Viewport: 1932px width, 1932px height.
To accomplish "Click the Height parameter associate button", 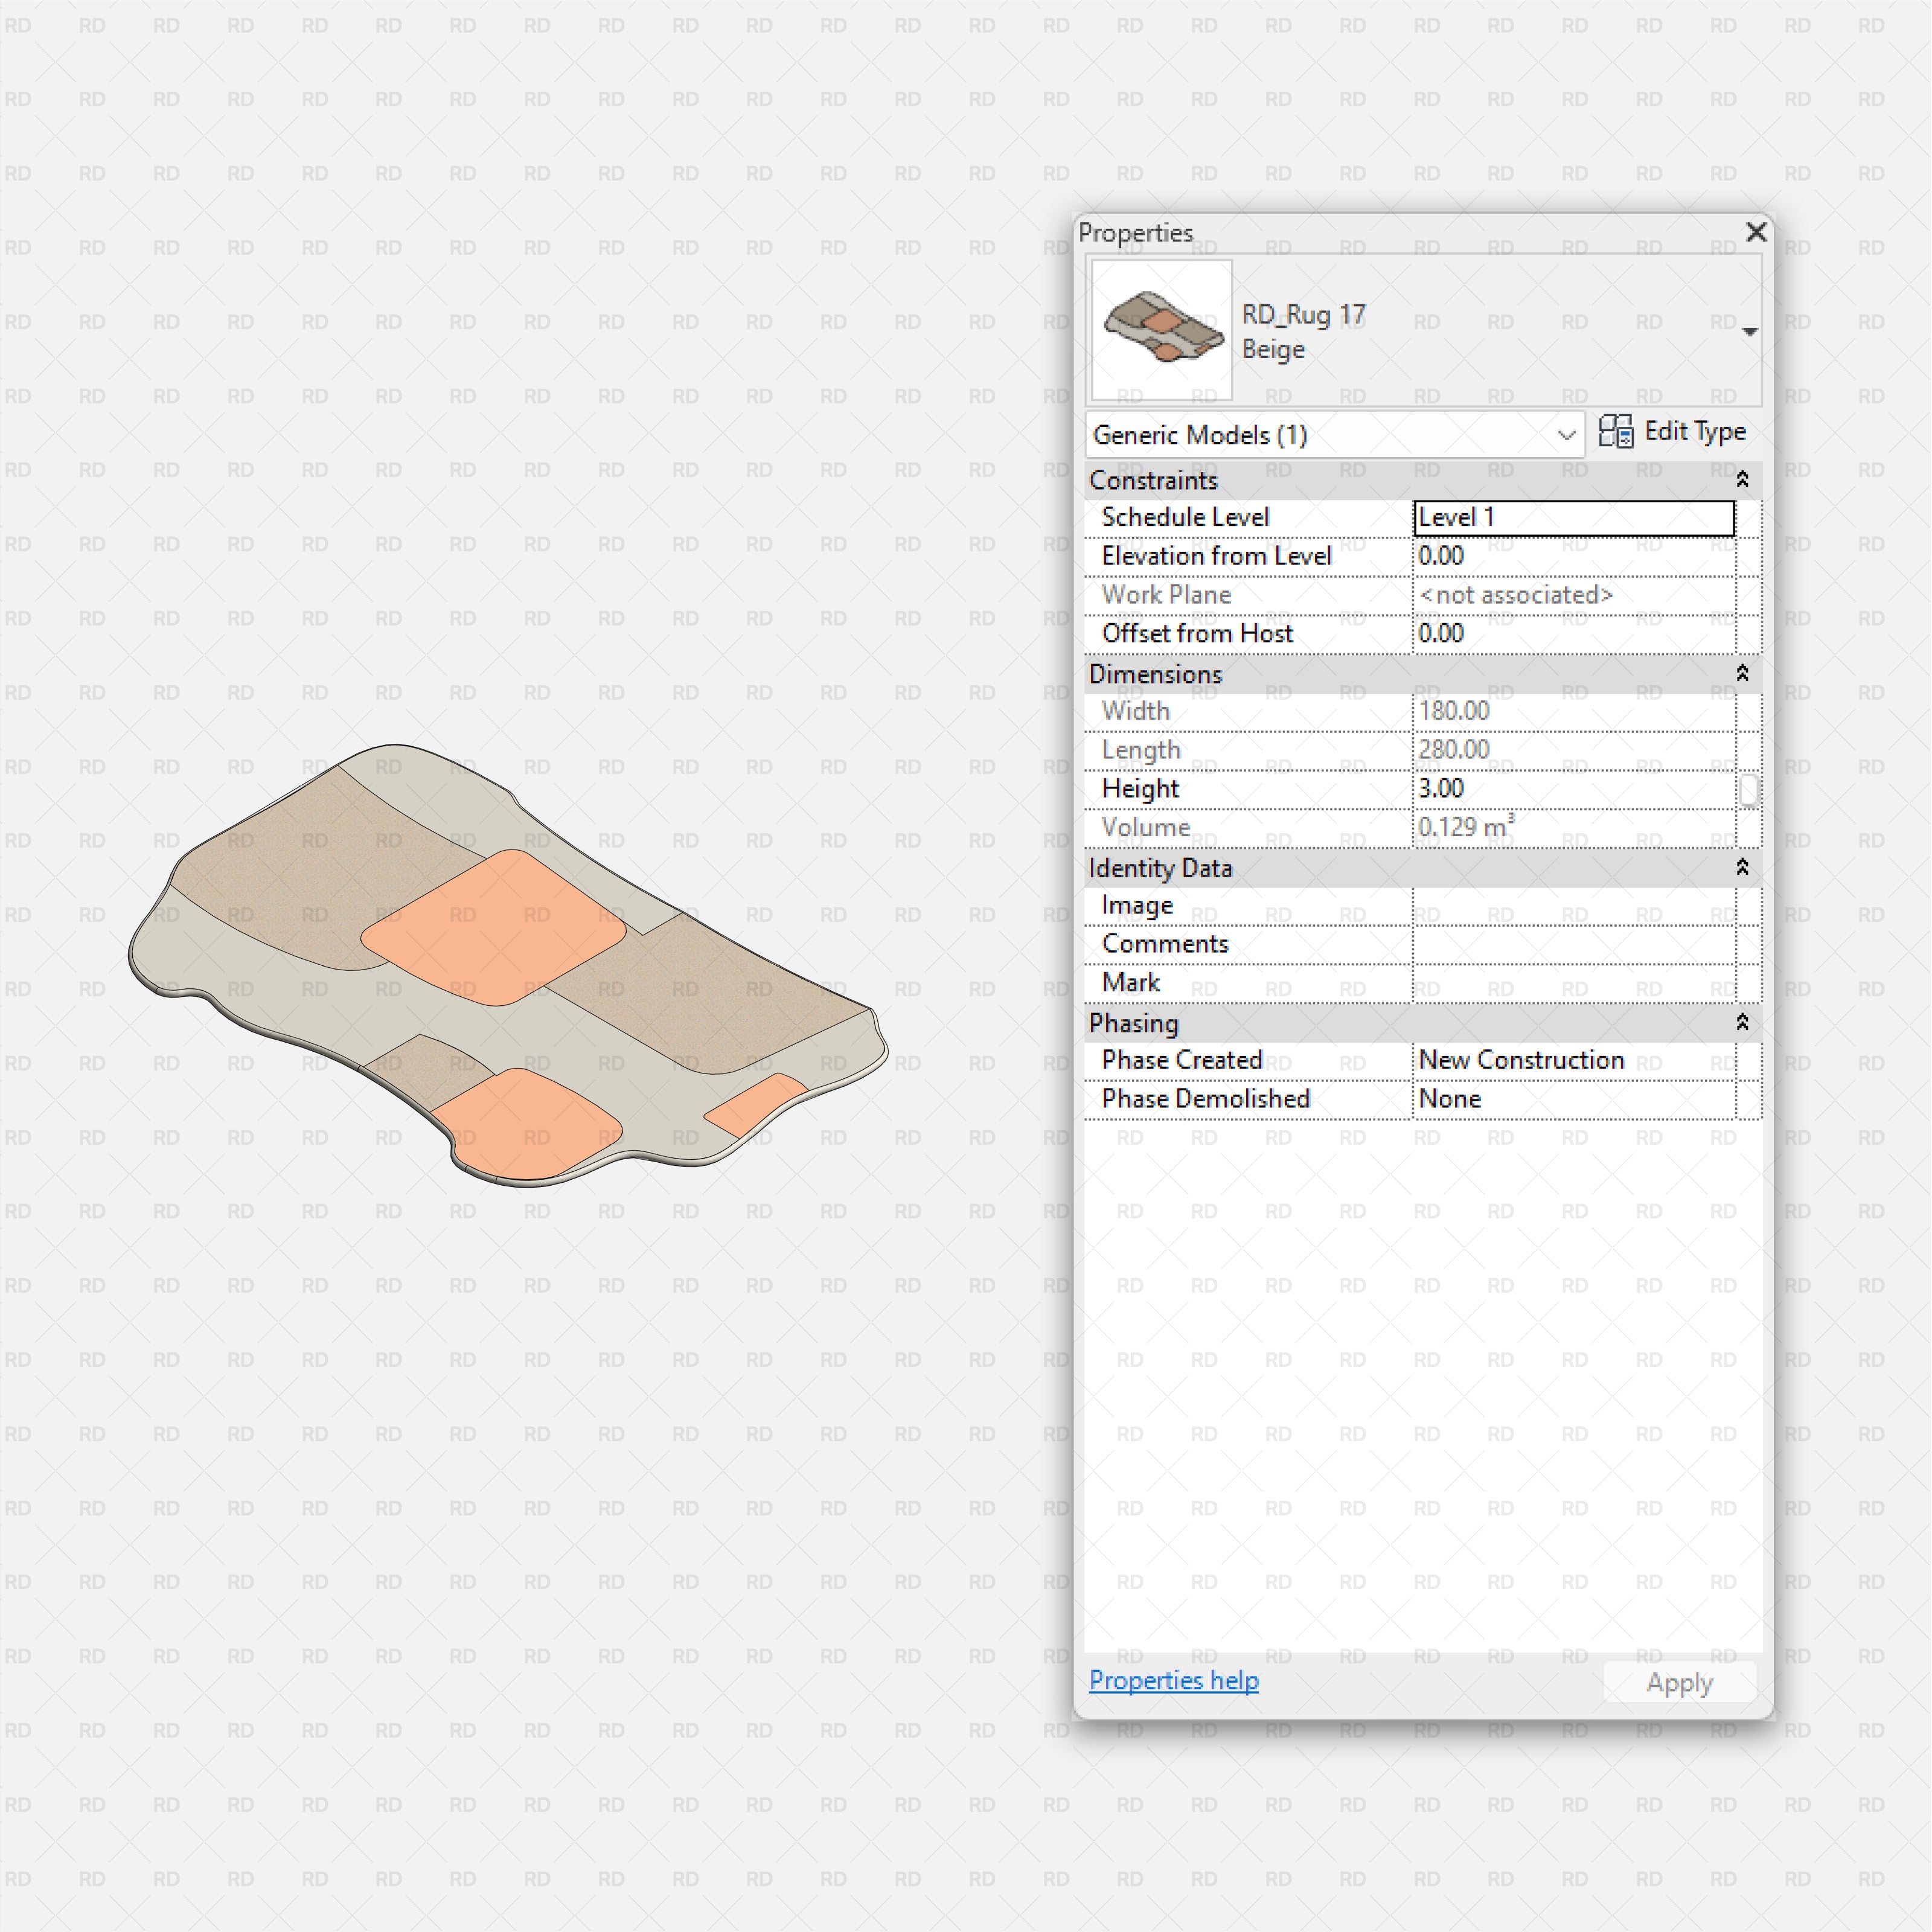I will 1748,790.
